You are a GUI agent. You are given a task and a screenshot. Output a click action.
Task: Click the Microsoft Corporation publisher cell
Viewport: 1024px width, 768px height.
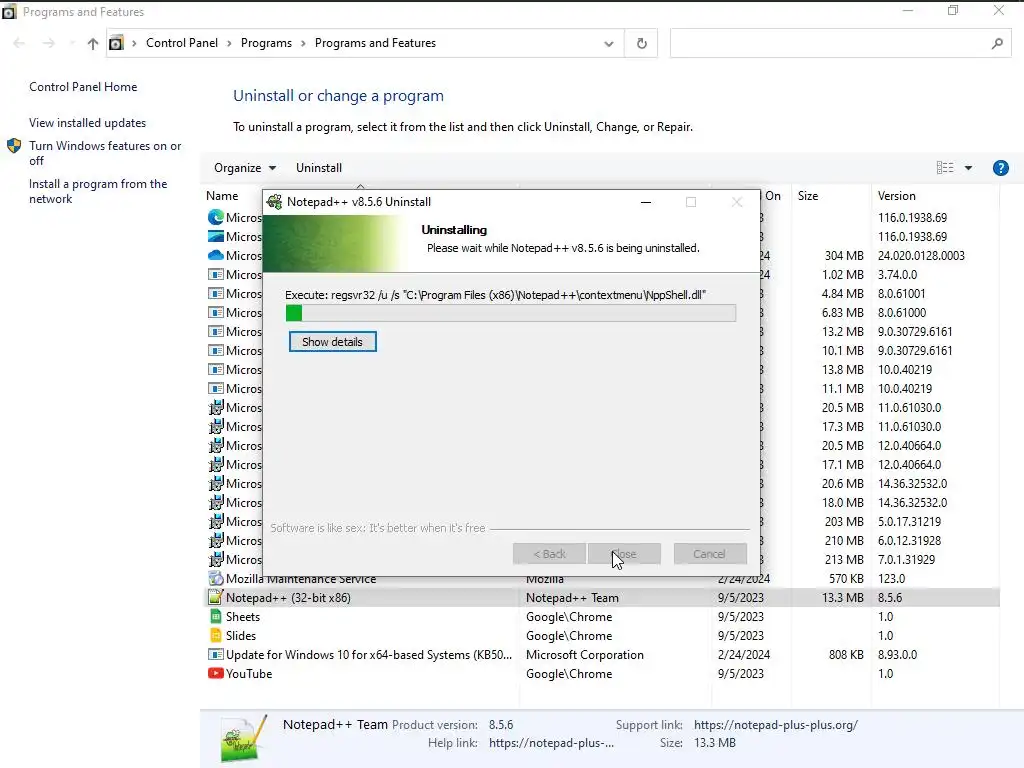click(x=584, y=654)
